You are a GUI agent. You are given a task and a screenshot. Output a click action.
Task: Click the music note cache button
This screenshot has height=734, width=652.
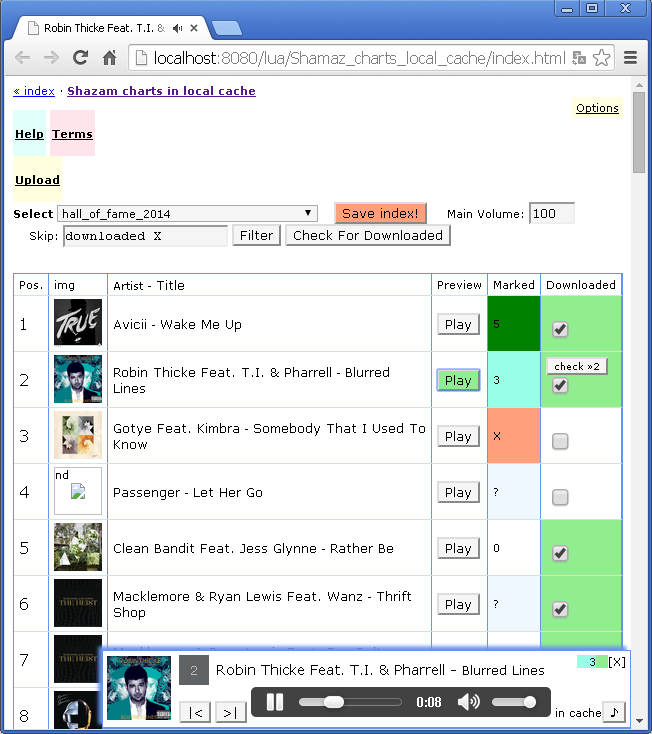(614, 712)
